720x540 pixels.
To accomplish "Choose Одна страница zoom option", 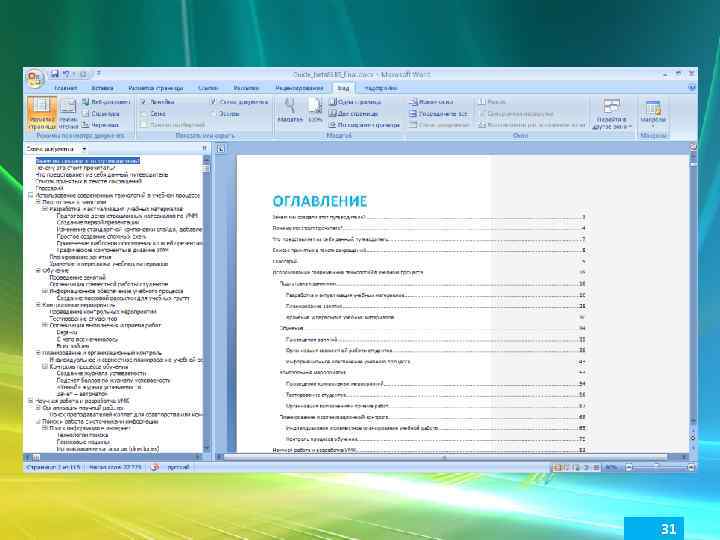I will [x=355, y=102].
